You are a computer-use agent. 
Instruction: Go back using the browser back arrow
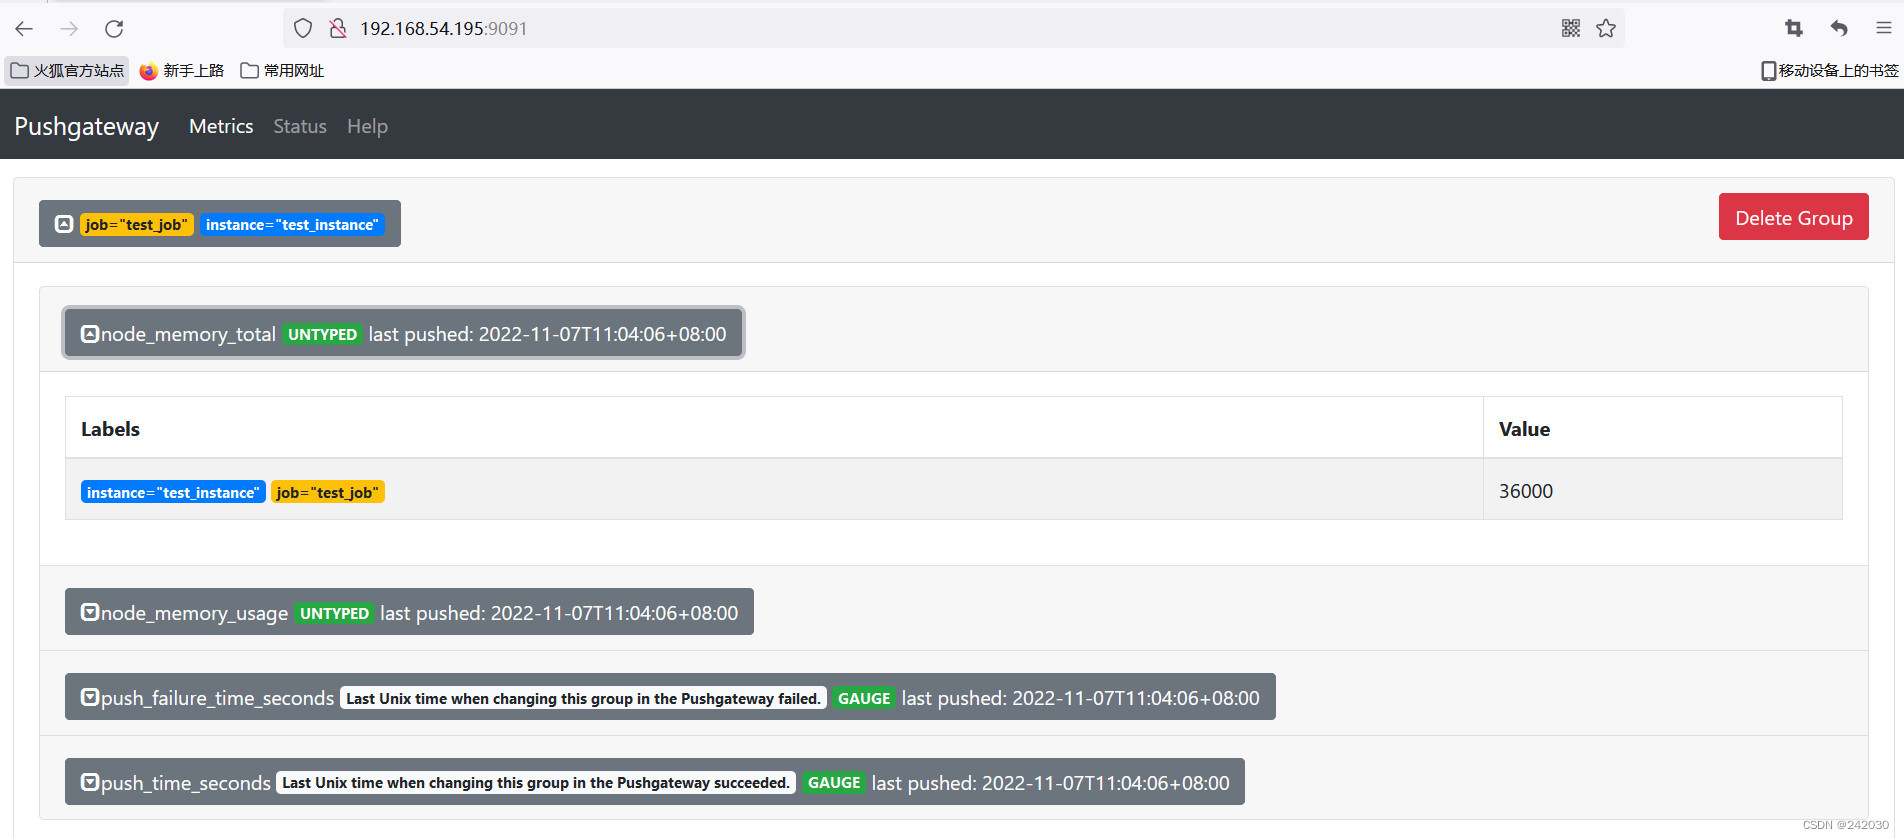[x=24, y=28]
